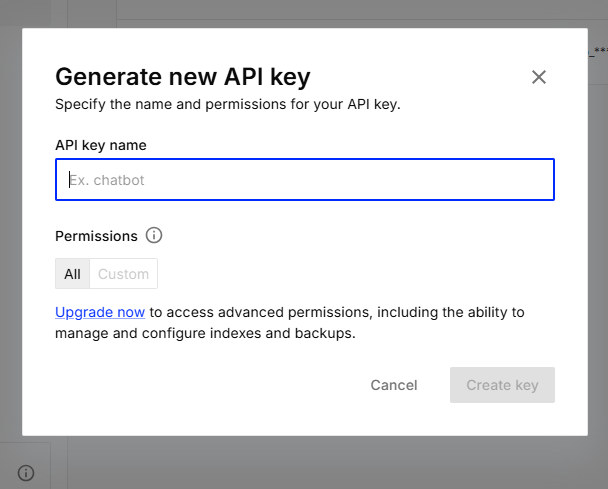The width and height of the screenshot is (608, 489).
Task: Click the masked key asterisks behind dialog
Action: (599, 49)
